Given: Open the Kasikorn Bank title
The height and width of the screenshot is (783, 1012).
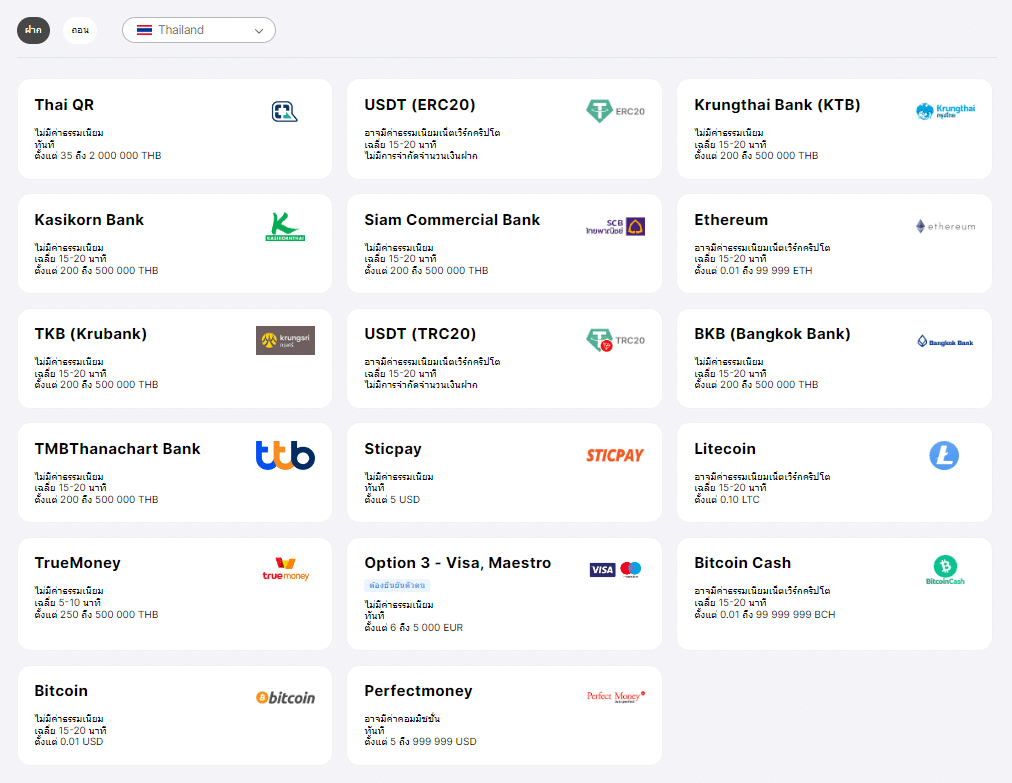Looking at the screenshot, I should click(x=89, y=219).
